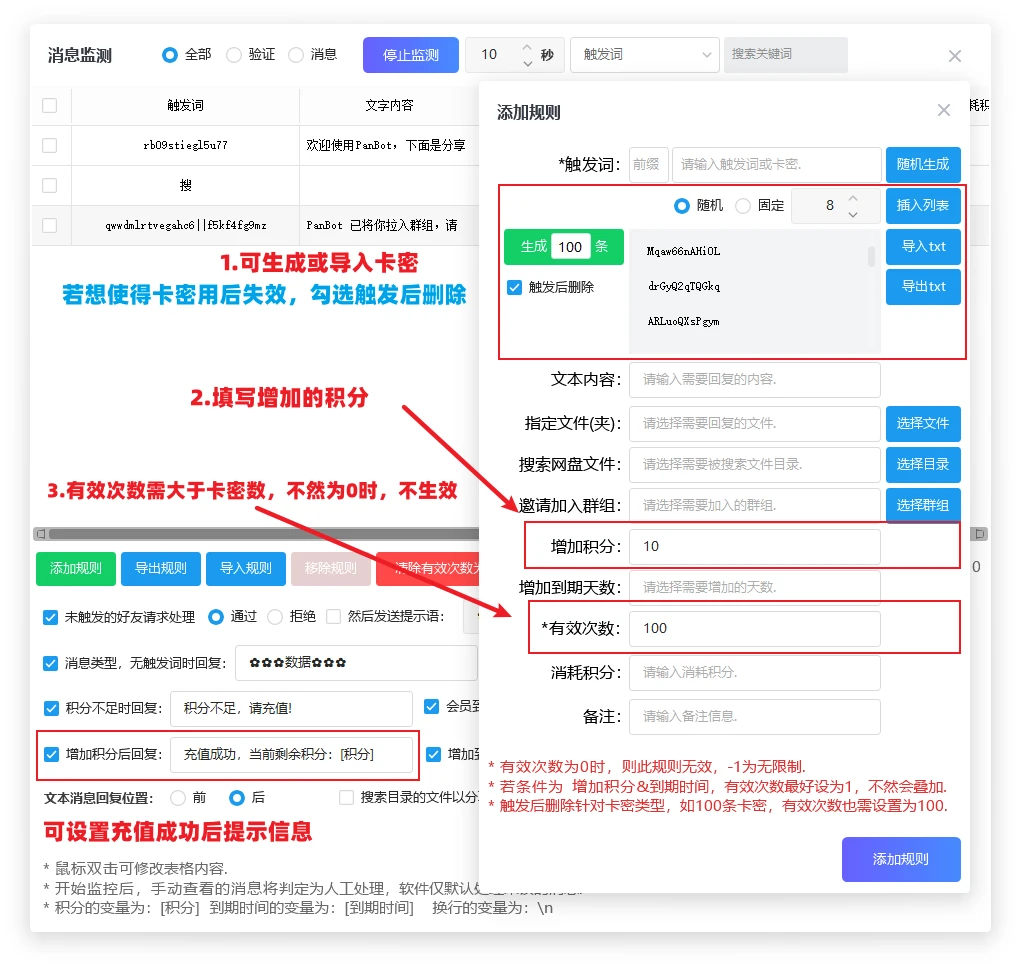Choose 拒绝 for friend requests
Image resolution: width=1021 pixels, height=964 pixels.
pyautogui.click(x=275, y=617)
